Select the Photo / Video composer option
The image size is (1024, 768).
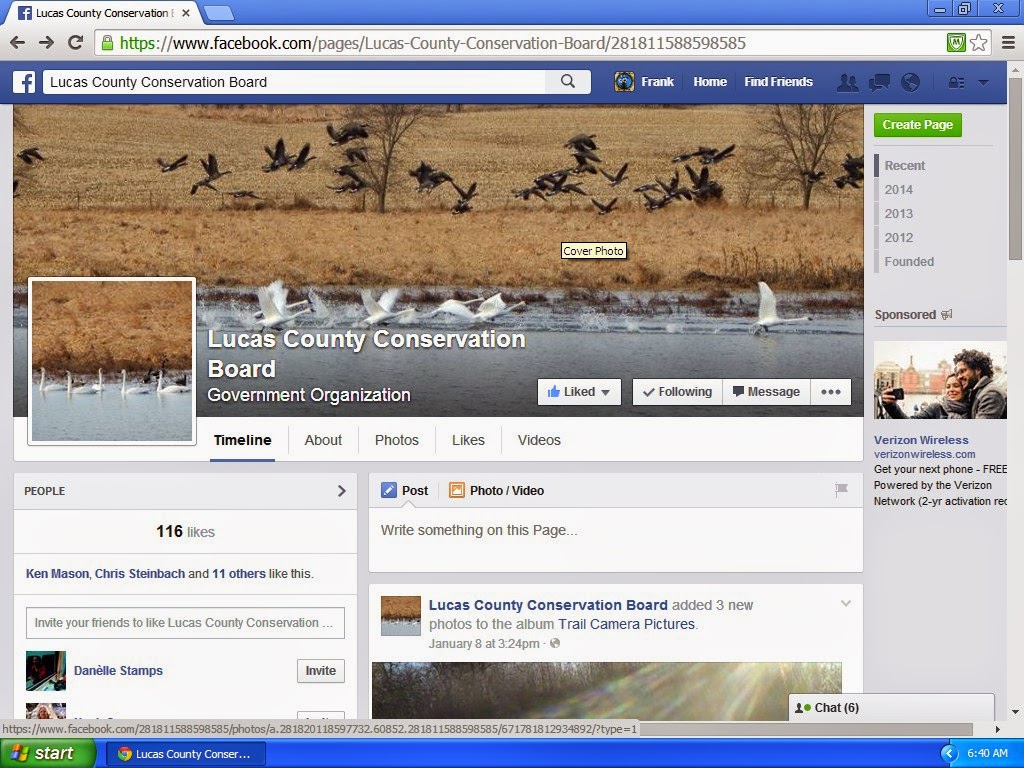point(496,490)
